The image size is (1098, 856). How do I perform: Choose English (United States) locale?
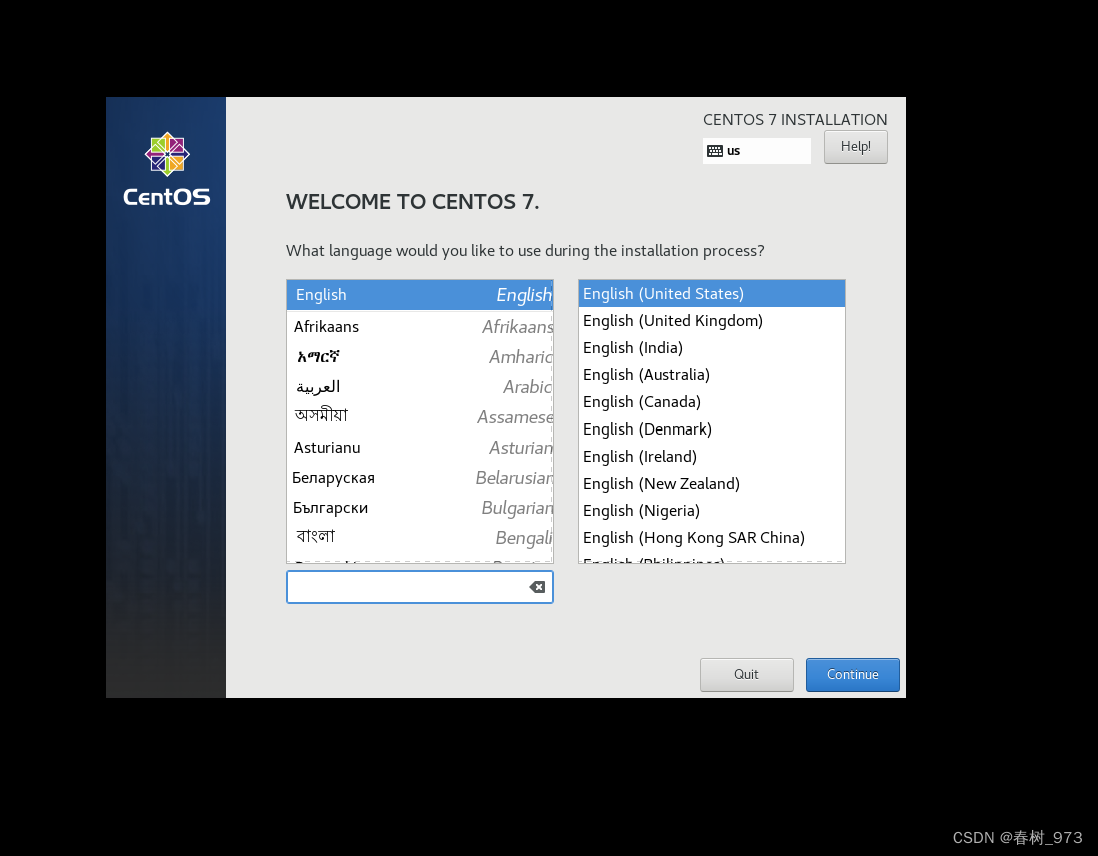pos(711,294)
